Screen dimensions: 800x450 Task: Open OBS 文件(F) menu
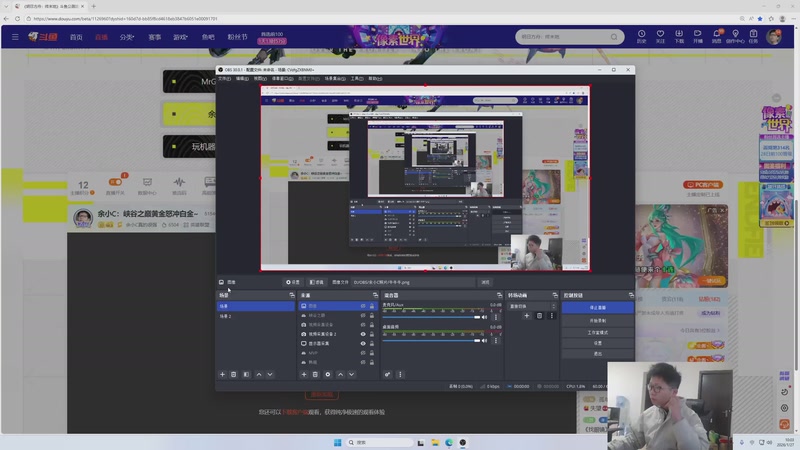click(x=224, y=79)
